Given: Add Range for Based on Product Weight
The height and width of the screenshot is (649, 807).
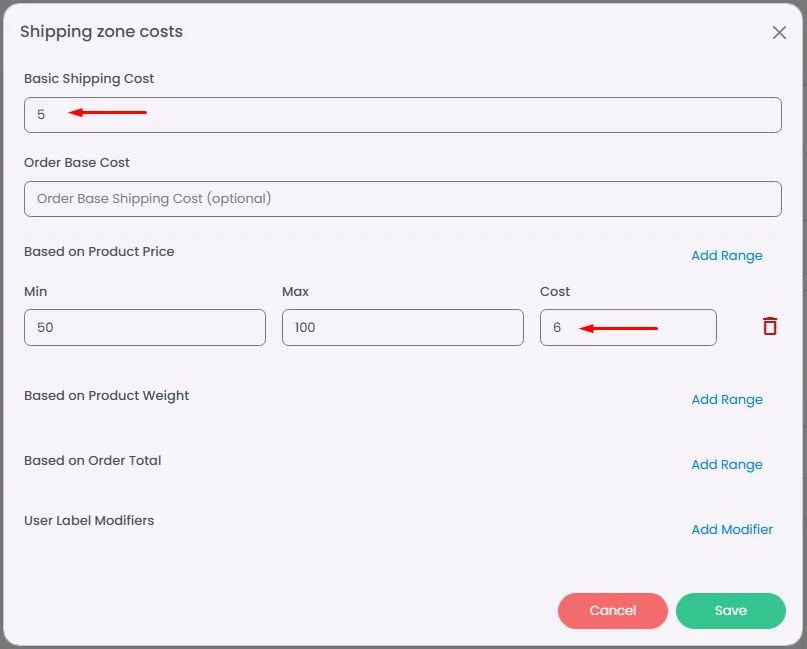Looking at the screenshot, I should click(x=727, y=399).
